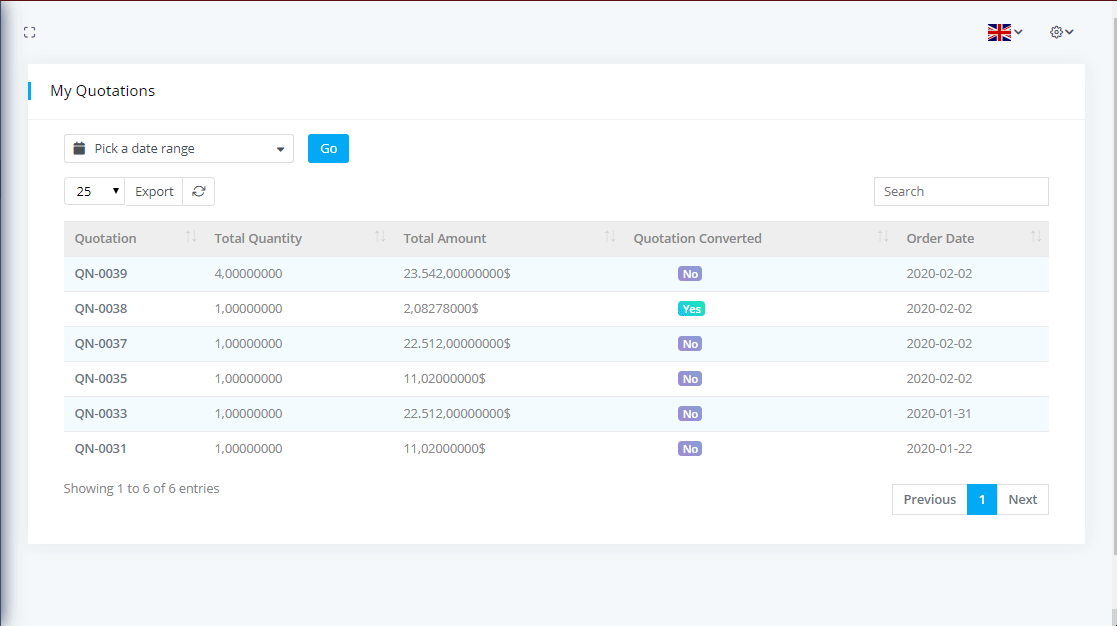Open quotation QN-0031 row
The image size is (1117, 626).
(x=101, y=449)
